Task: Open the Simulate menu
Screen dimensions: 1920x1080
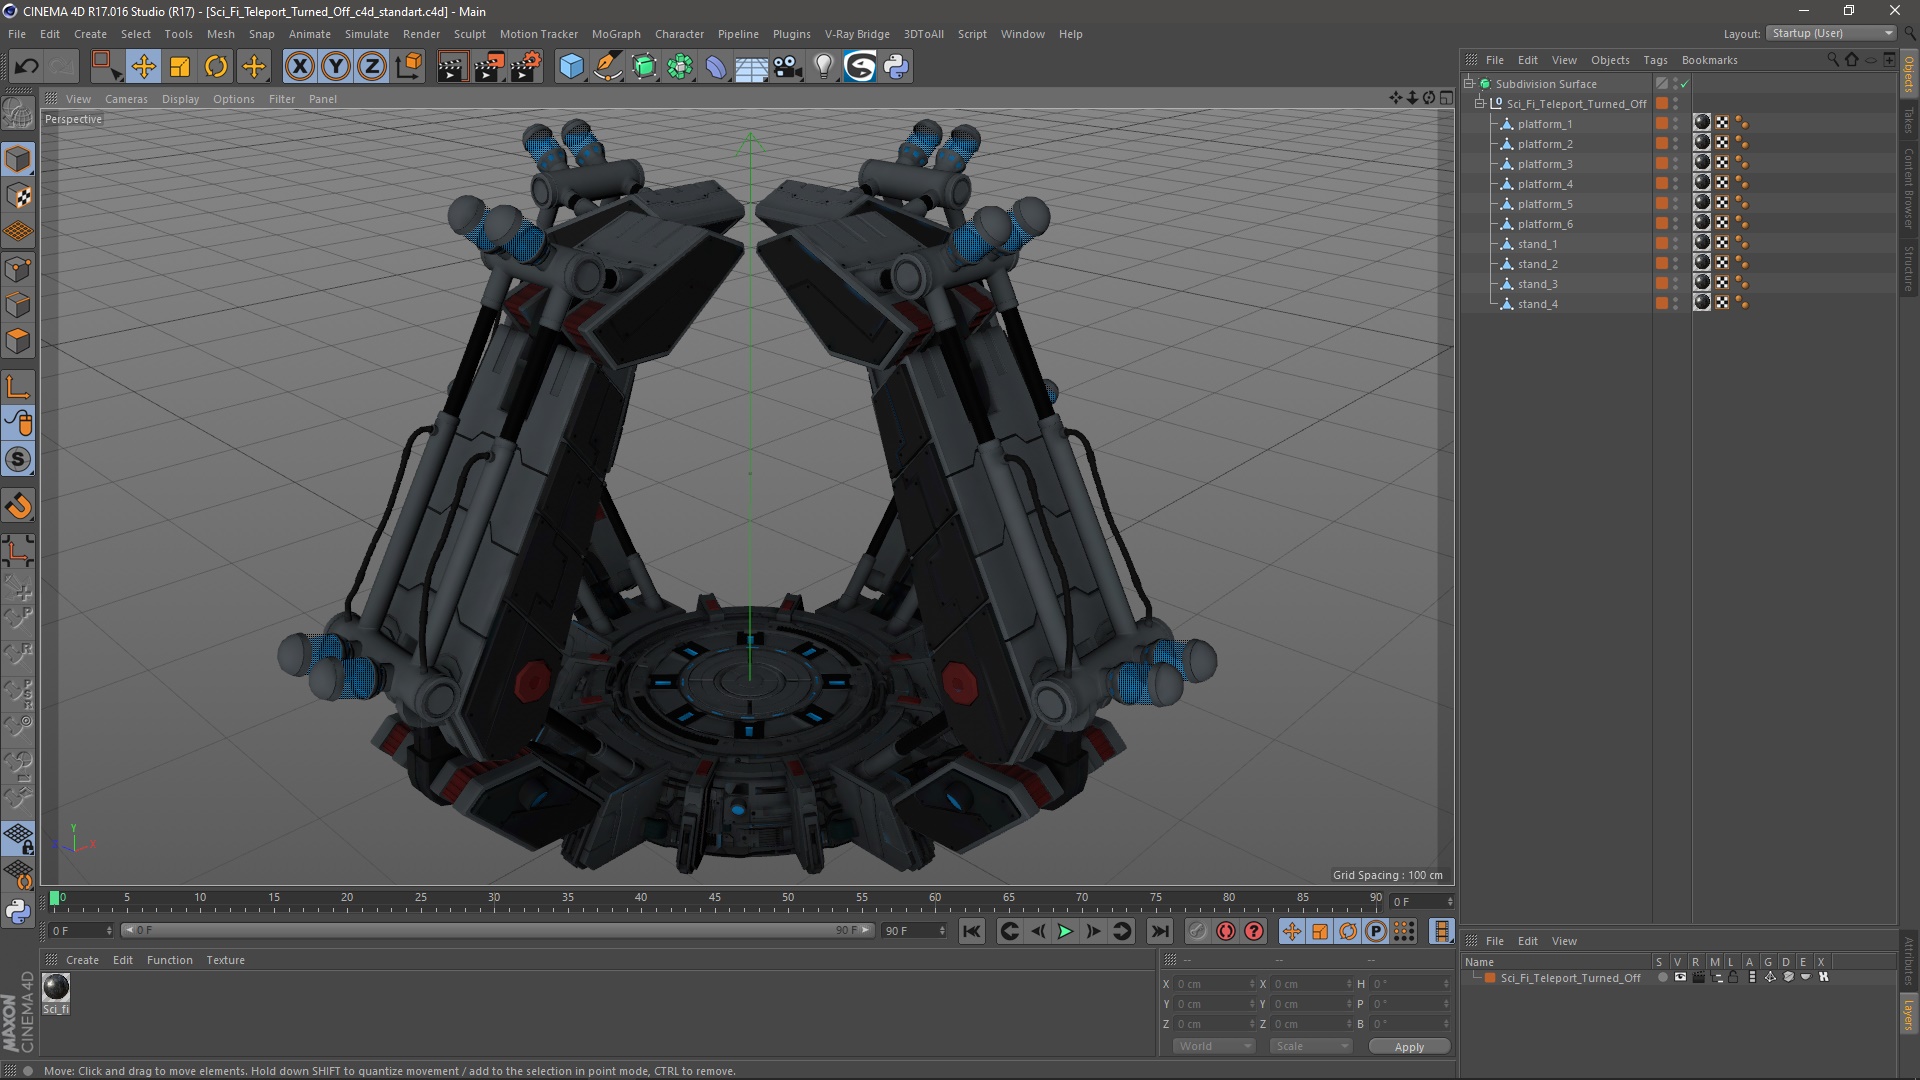Action: [x=366, y=34]
